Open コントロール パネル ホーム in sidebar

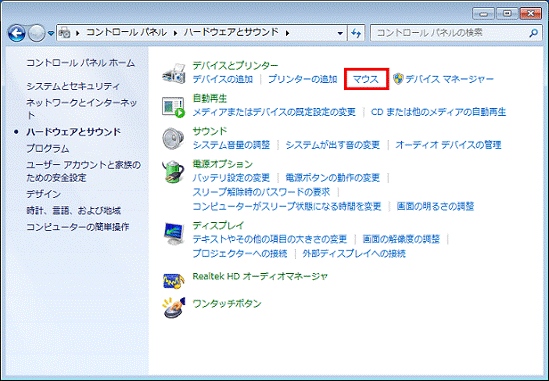[x=81, y=63]
